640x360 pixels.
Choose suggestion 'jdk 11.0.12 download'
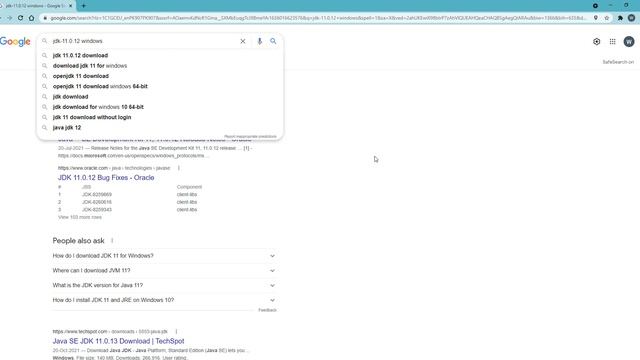[x=80, y=56]
